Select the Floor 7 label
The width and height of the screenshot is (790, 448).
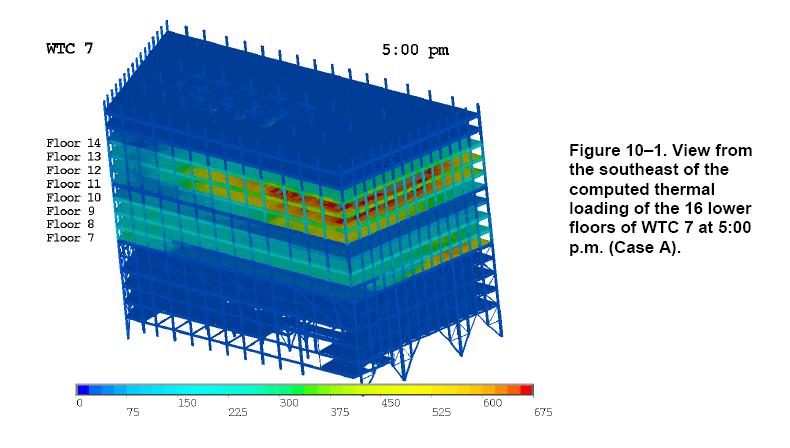pos(71,238)
